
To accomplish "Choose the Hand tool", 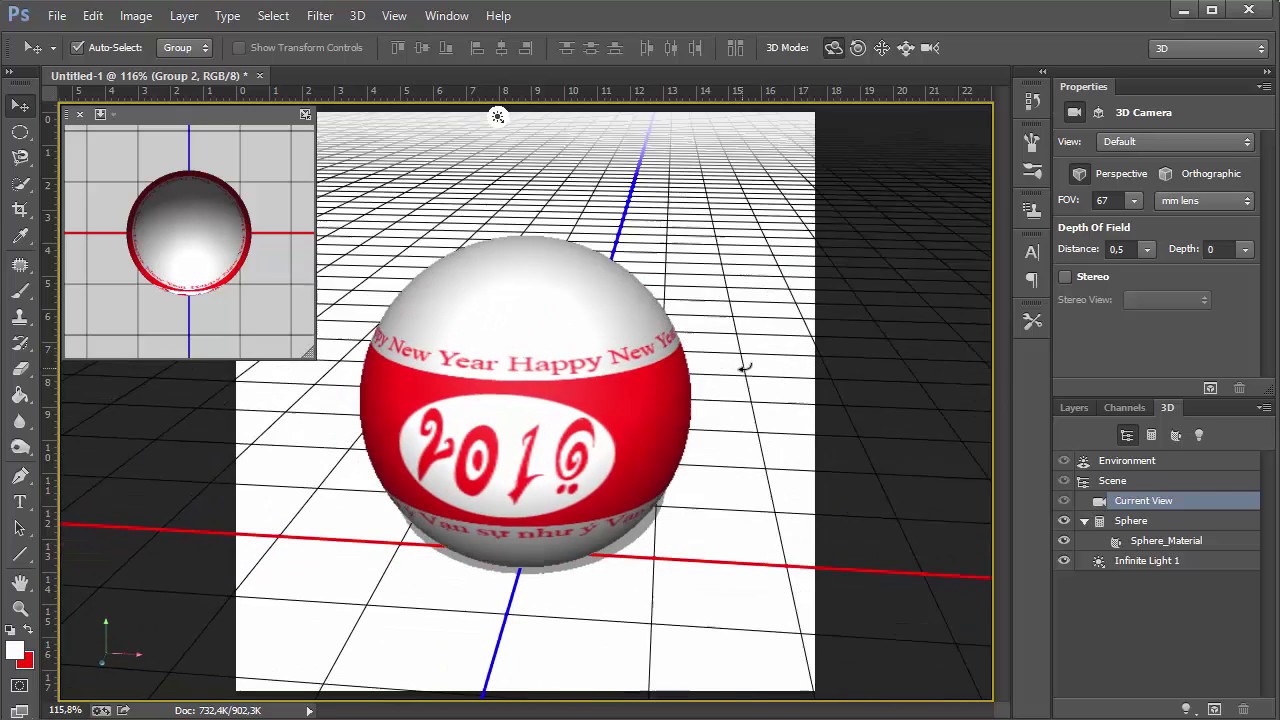I will pos(20,582).
